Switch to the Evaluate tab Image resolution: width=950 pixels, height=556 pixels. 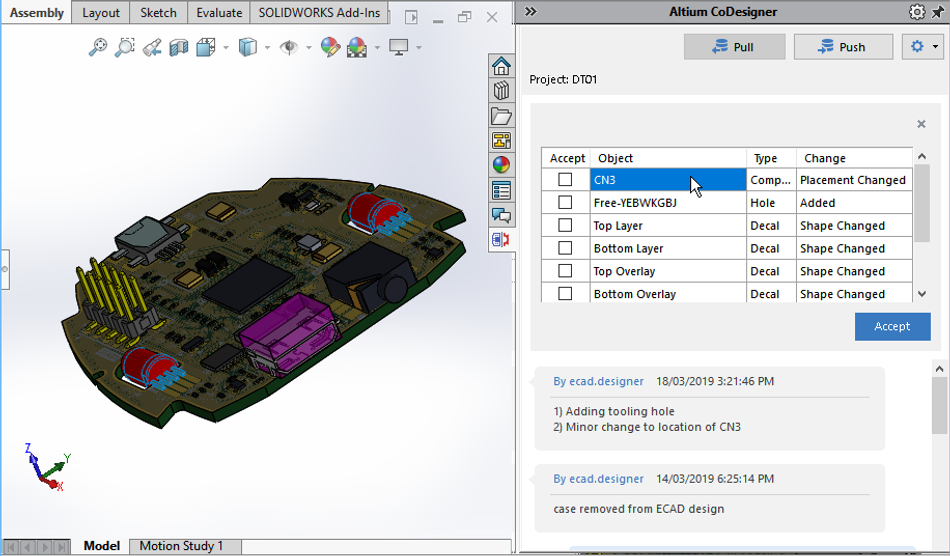point(218,13)
